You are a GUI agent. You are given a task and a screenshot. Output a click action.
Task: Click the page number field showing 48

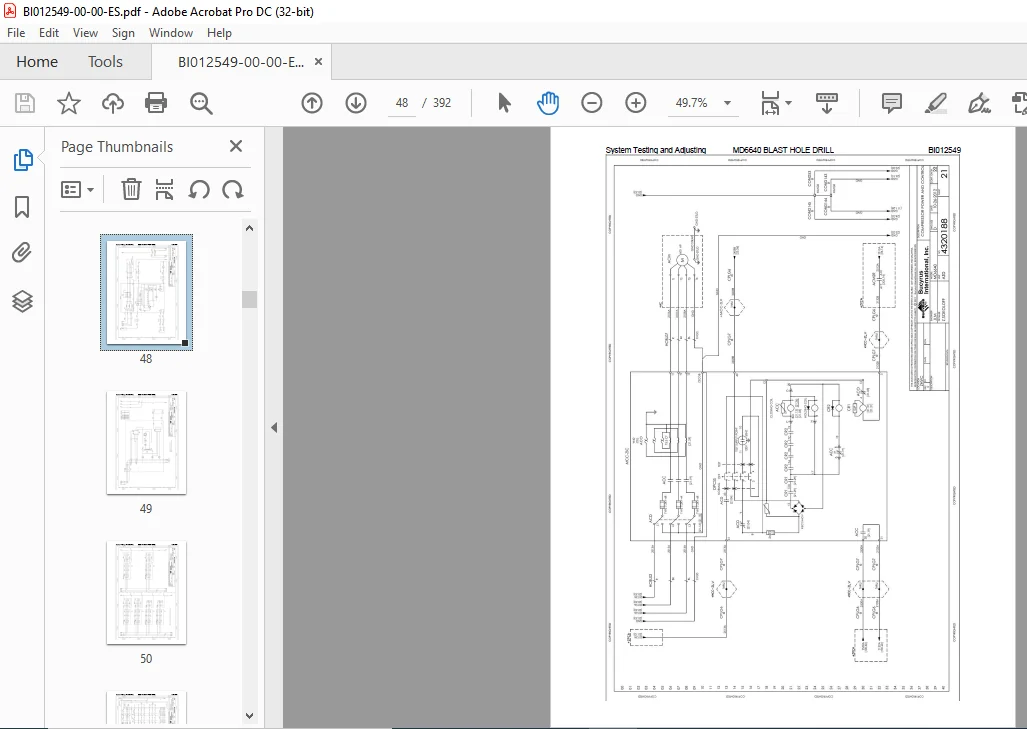click(x=401, y=103)
